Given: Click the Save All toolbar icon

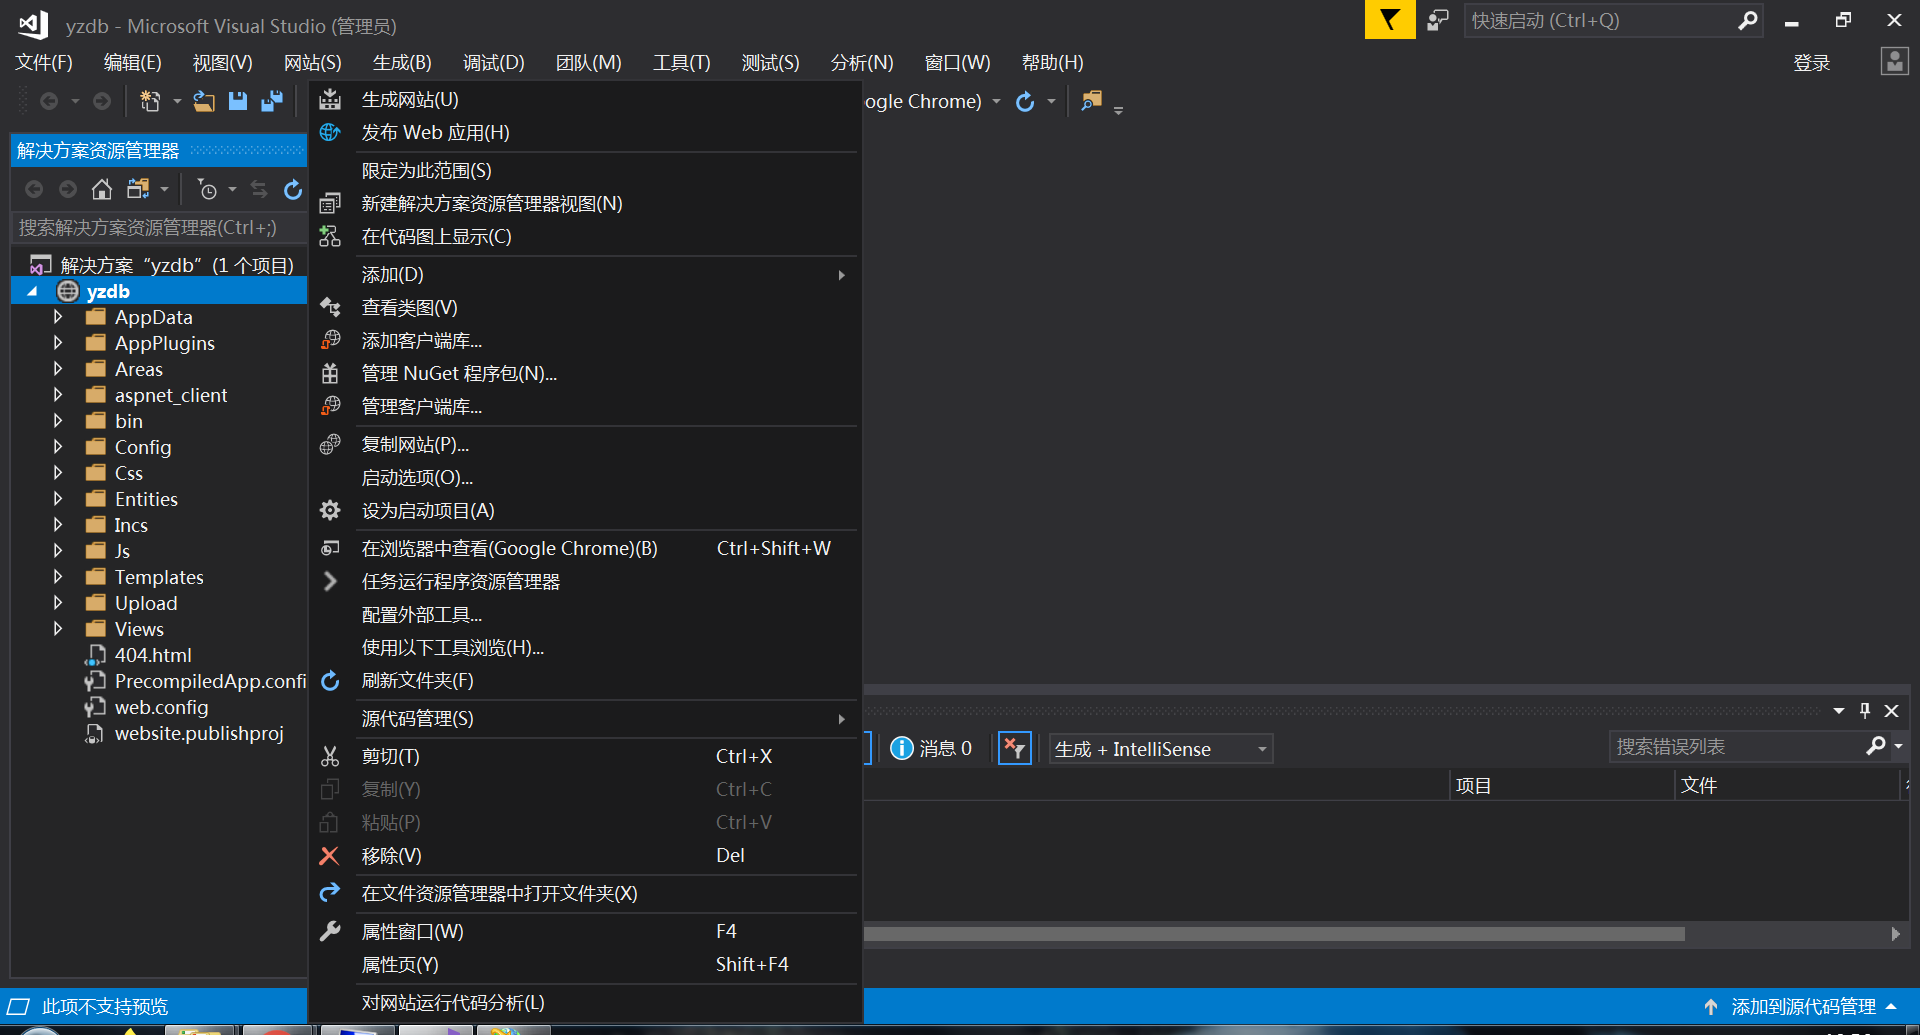Looking at the screenshot, I should [271, 101].
